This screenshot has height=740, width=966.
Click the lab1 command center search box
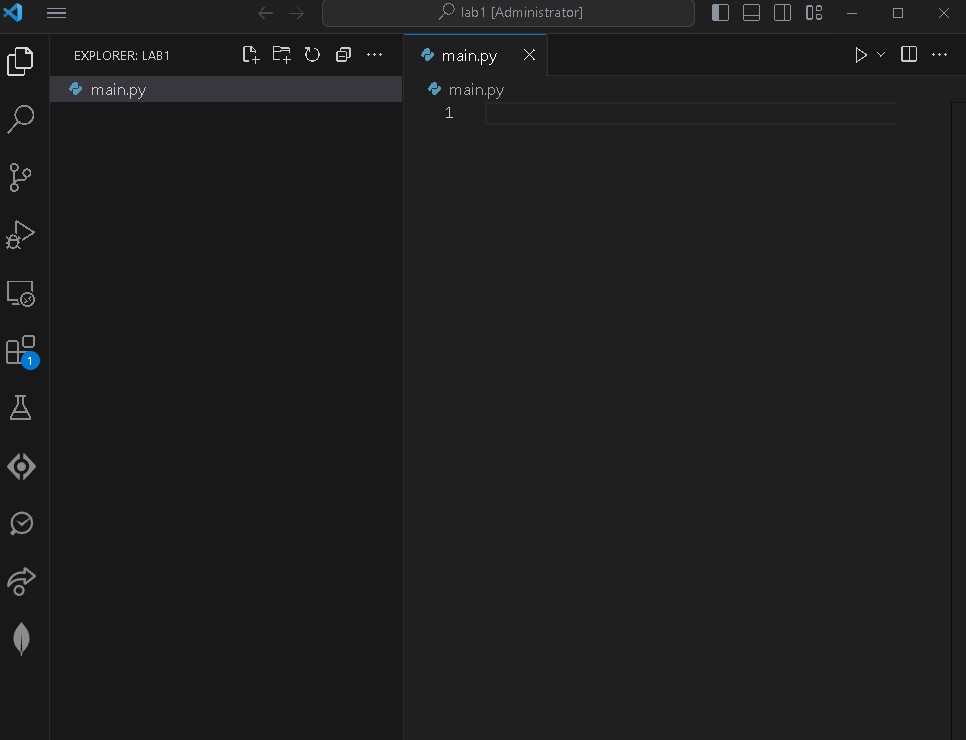pos(508,13)
